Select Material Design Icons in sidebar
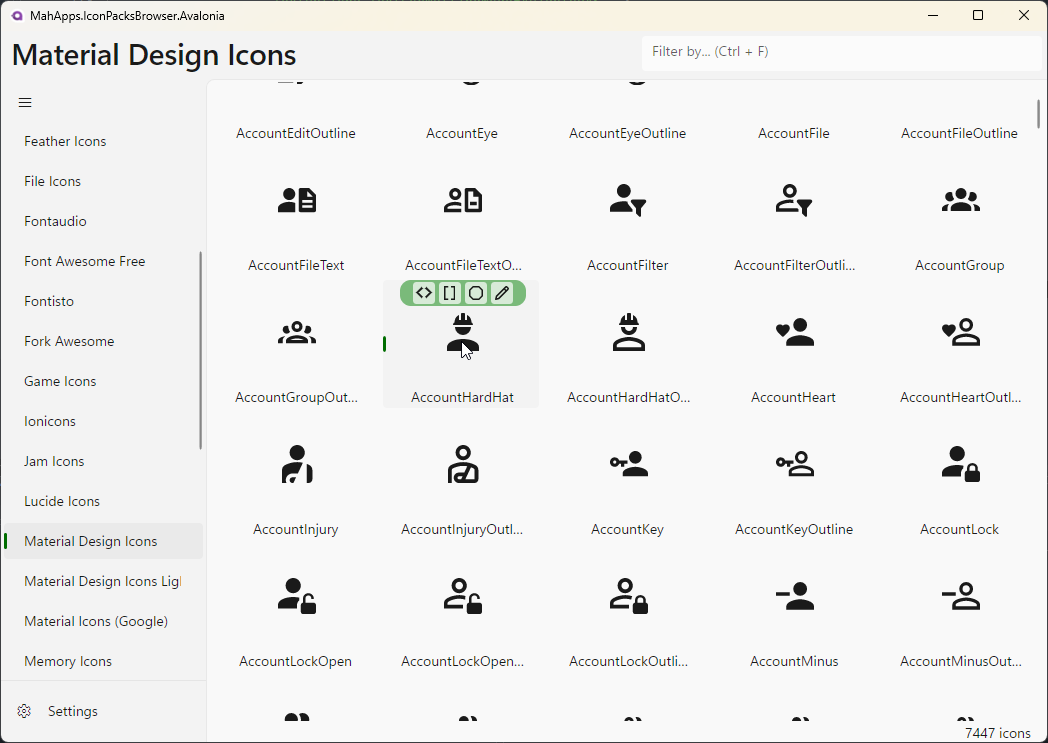This screenshot has width=1048, height=743. coord(104,541)
